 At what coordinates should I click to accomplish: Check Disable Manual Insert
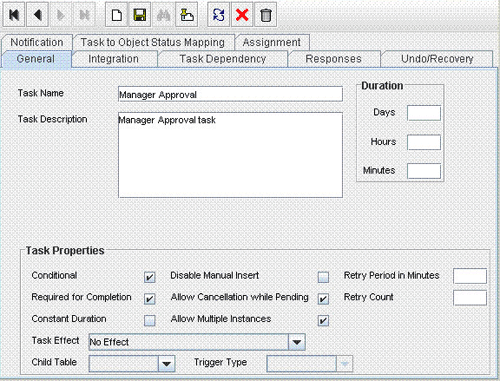323,277
